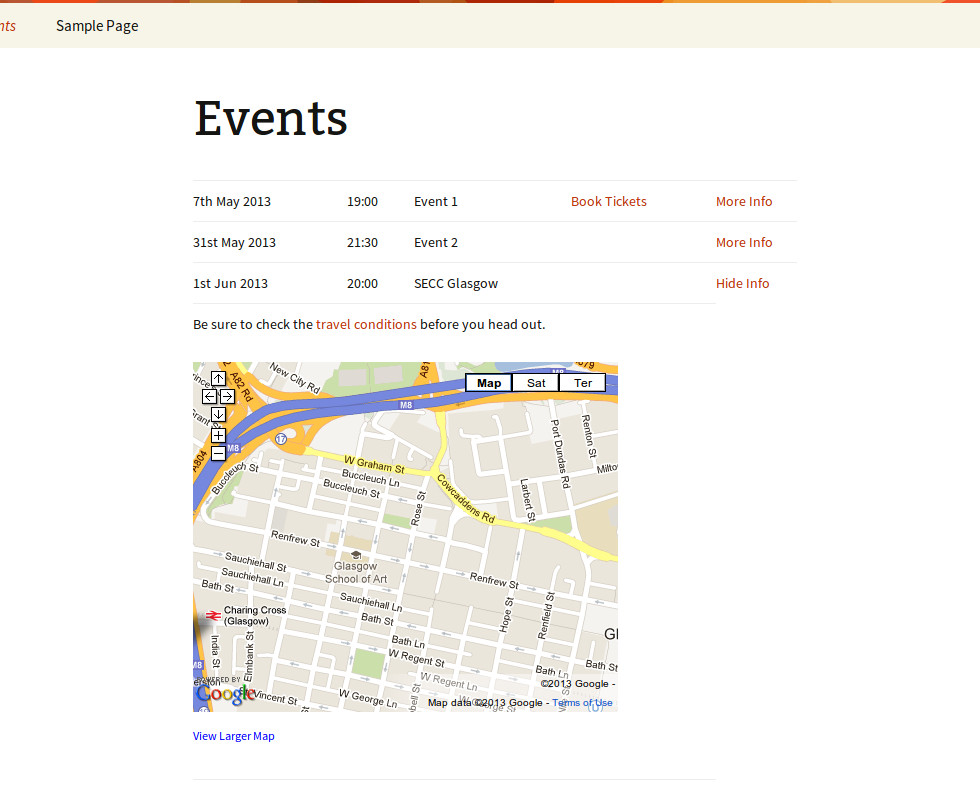Screen dimensions: 980x797
Task: Select the Map view type
Action: 489,383
